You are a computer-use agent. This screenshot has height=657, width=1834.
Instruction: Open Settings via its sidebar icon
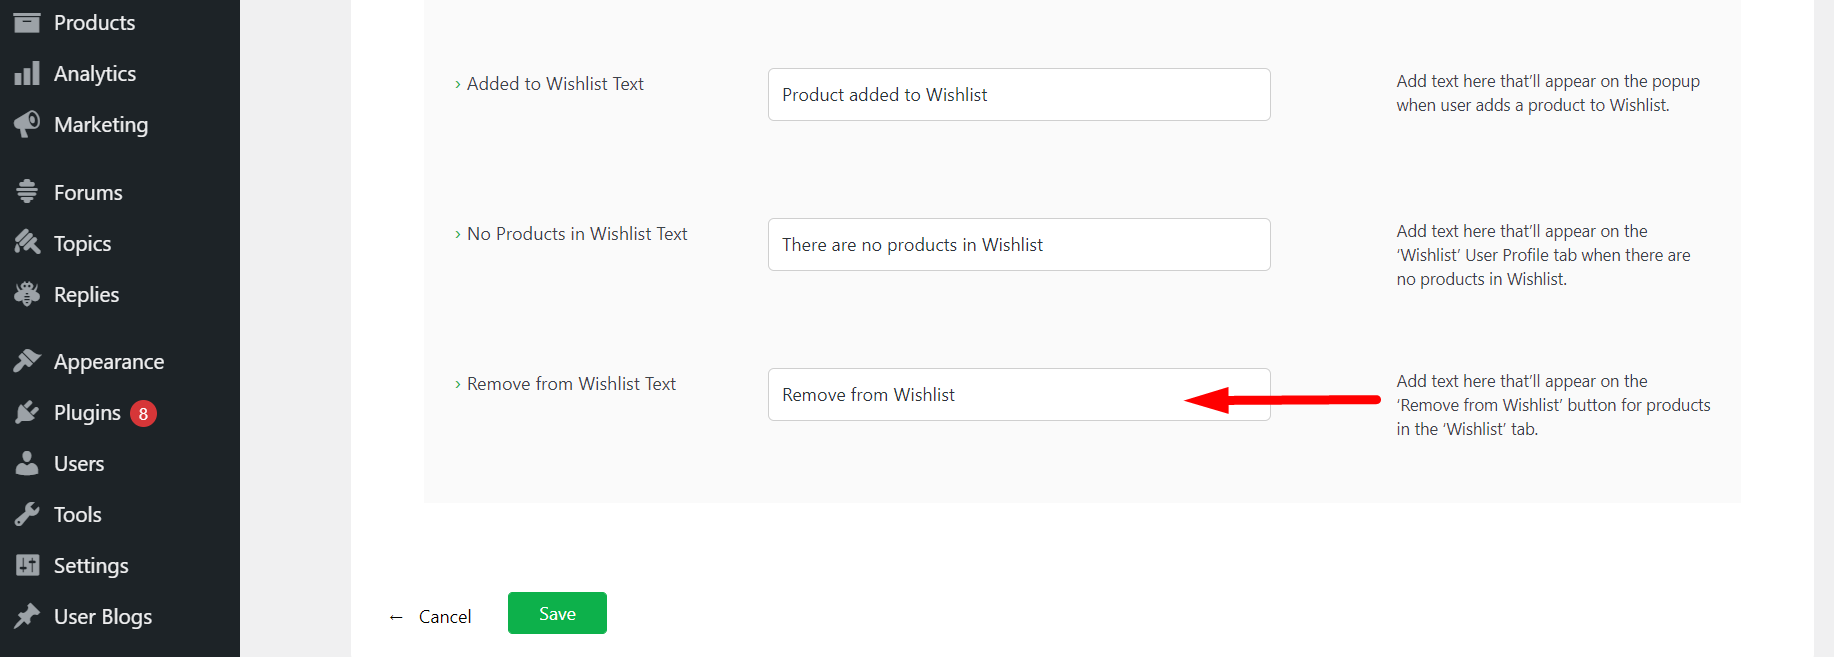point(27,565)
